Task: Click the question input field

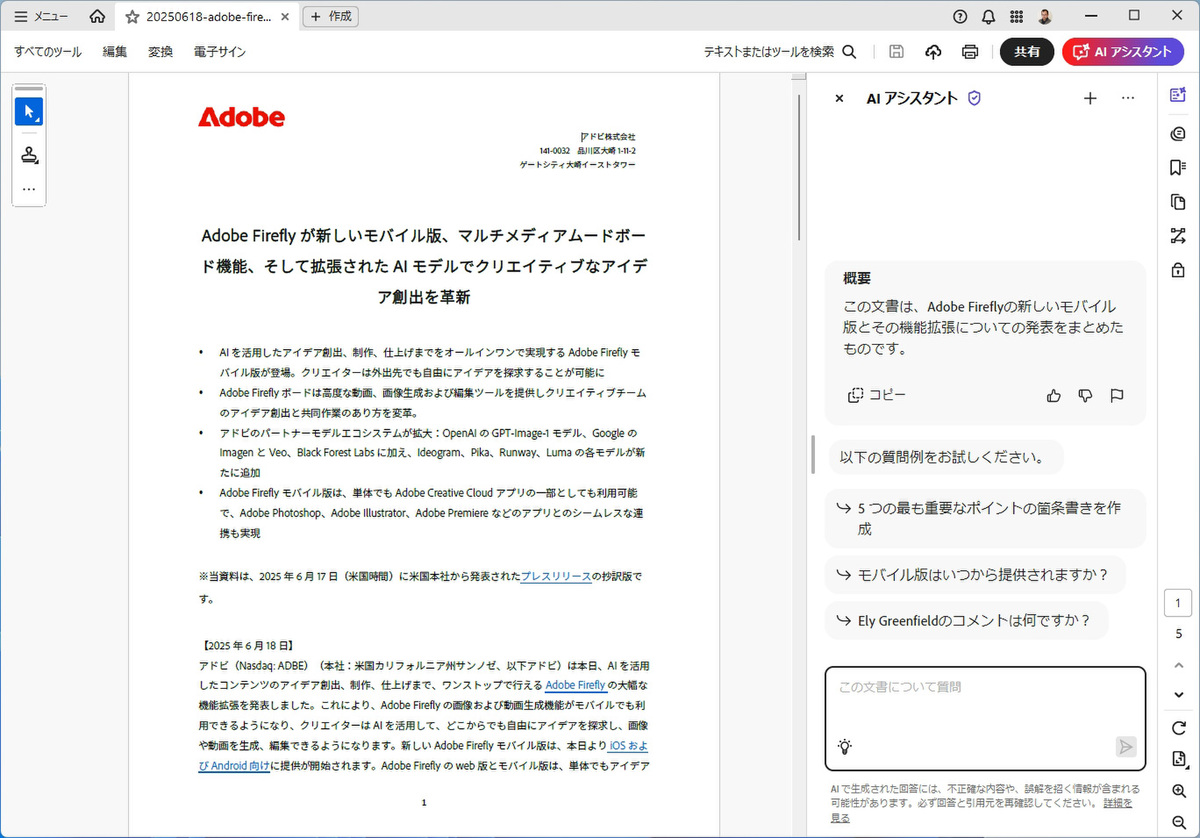Action: click(x=984, y=700)
